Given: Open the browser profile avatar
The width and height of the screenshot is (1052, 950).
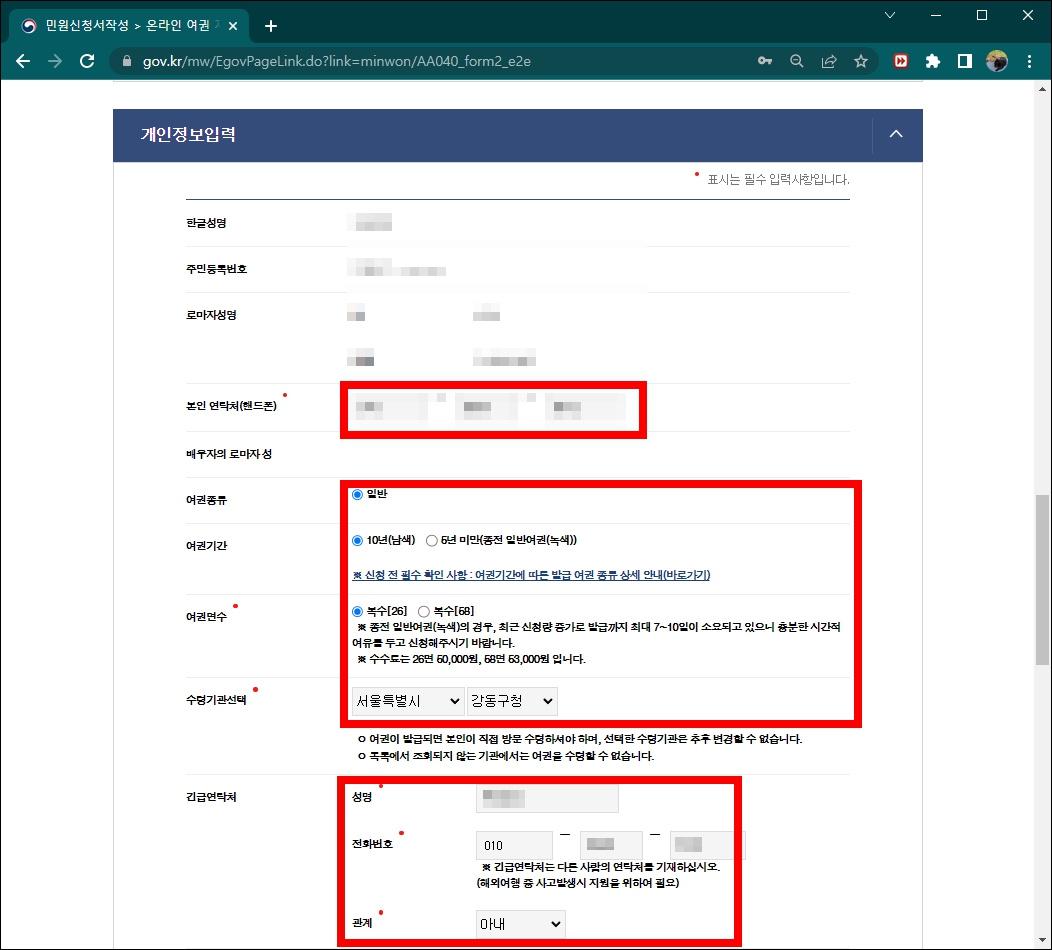Looking at the screenshot, I should [x=997, y=61].
